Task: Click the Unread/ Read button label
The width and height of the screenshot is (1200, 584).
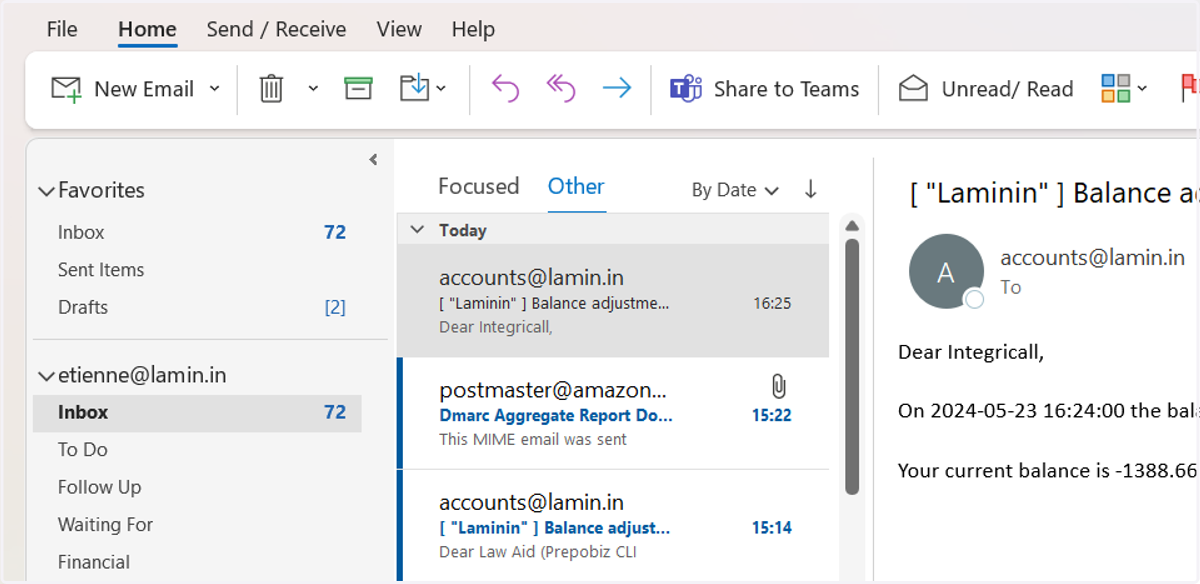Action: (x=1007, y=89)
